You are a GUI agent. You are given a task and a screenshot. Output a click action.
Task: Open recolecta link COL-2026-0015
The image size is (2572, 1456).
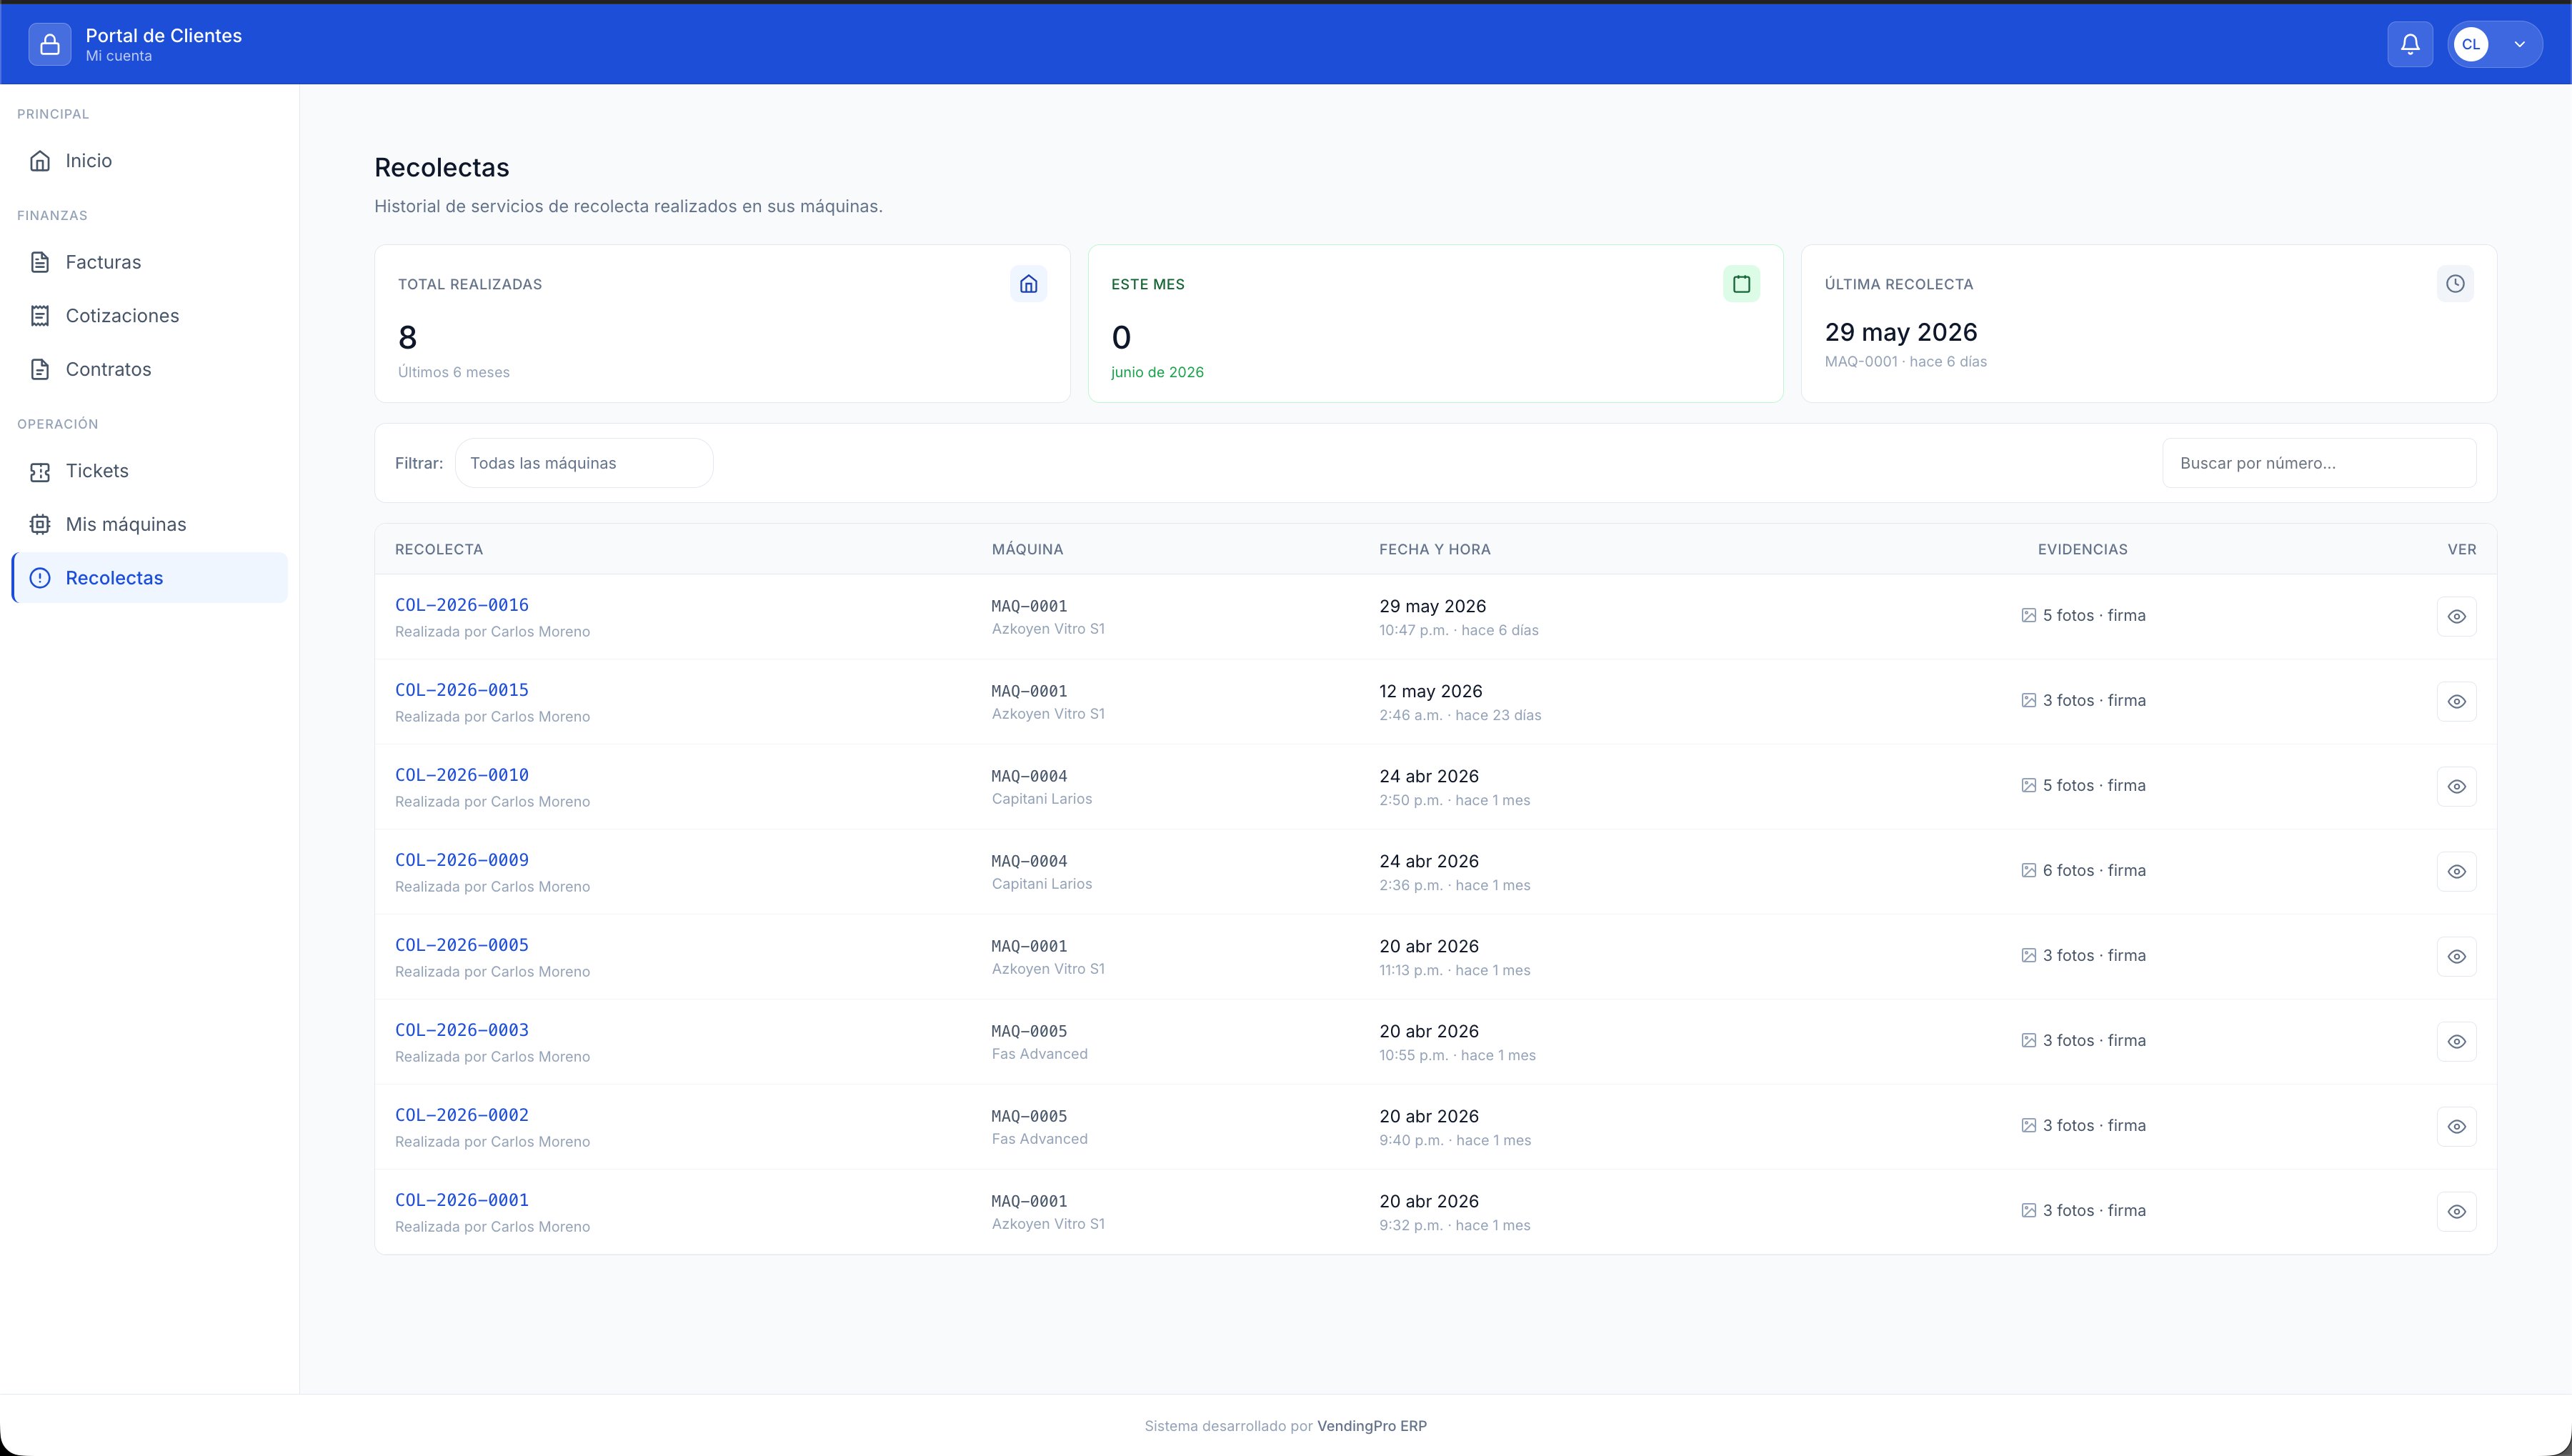point(462,690)
